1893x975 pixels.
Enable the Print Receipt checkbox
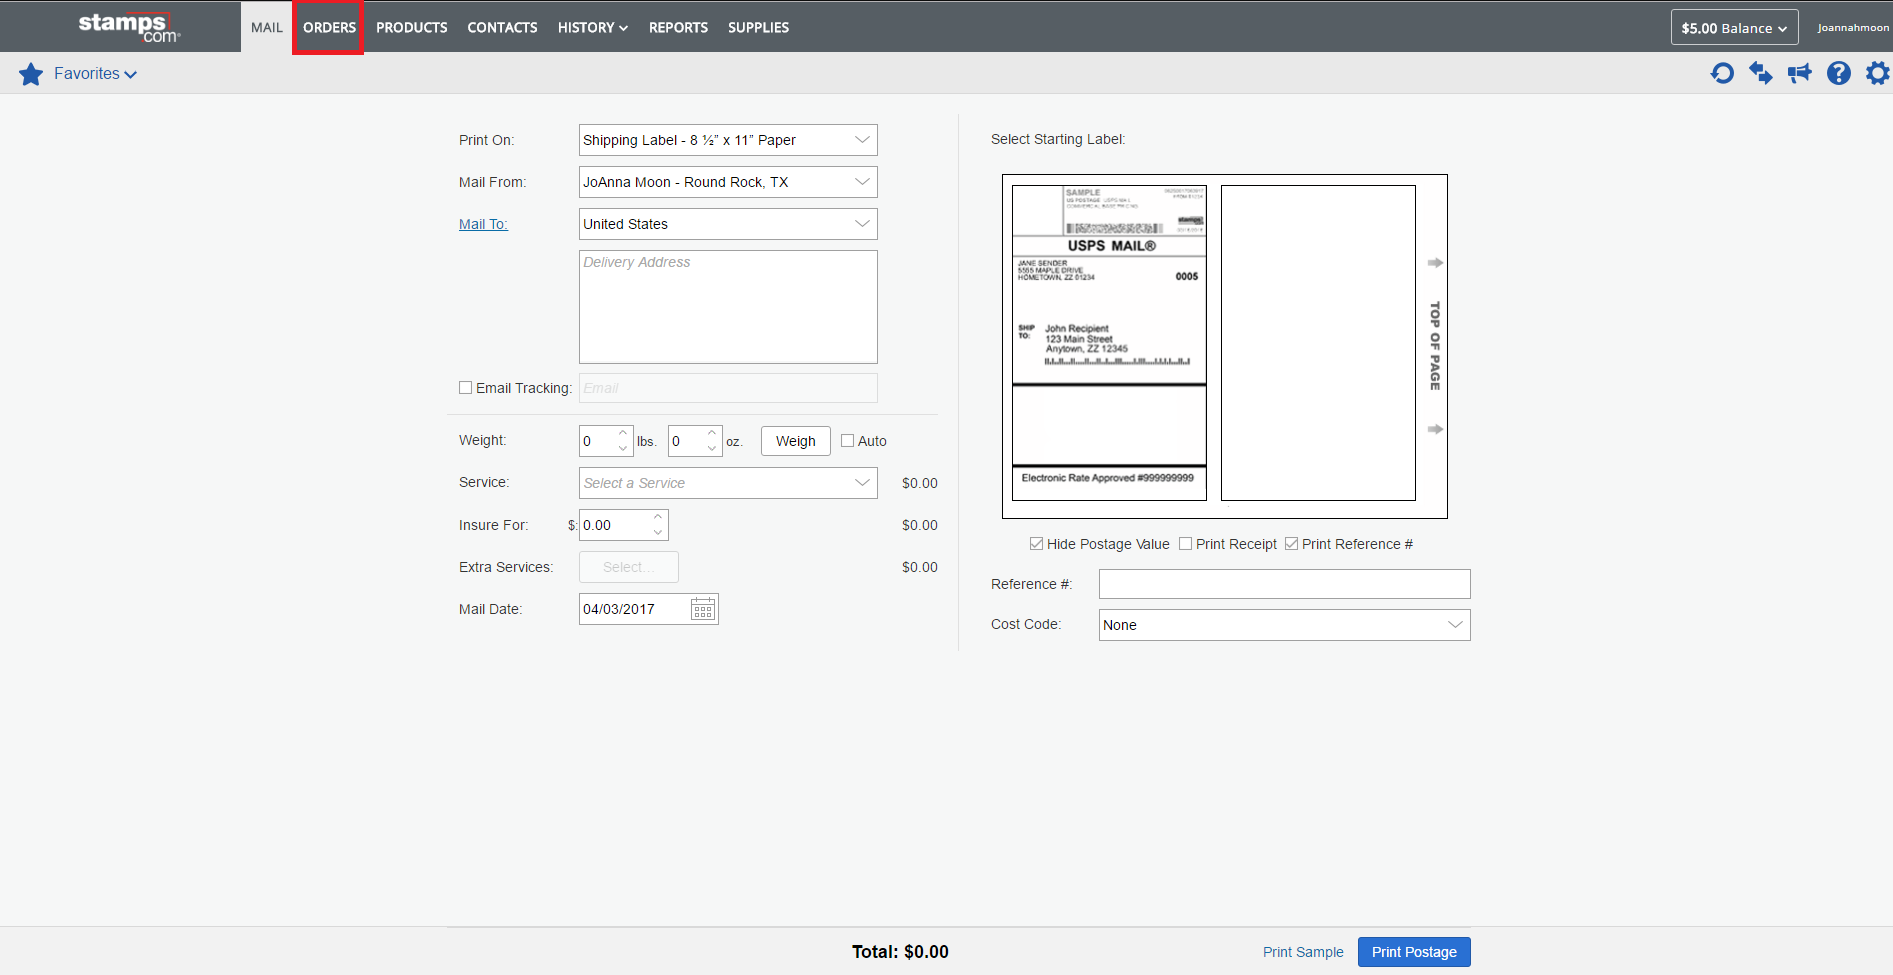(x=1185, y=543)
